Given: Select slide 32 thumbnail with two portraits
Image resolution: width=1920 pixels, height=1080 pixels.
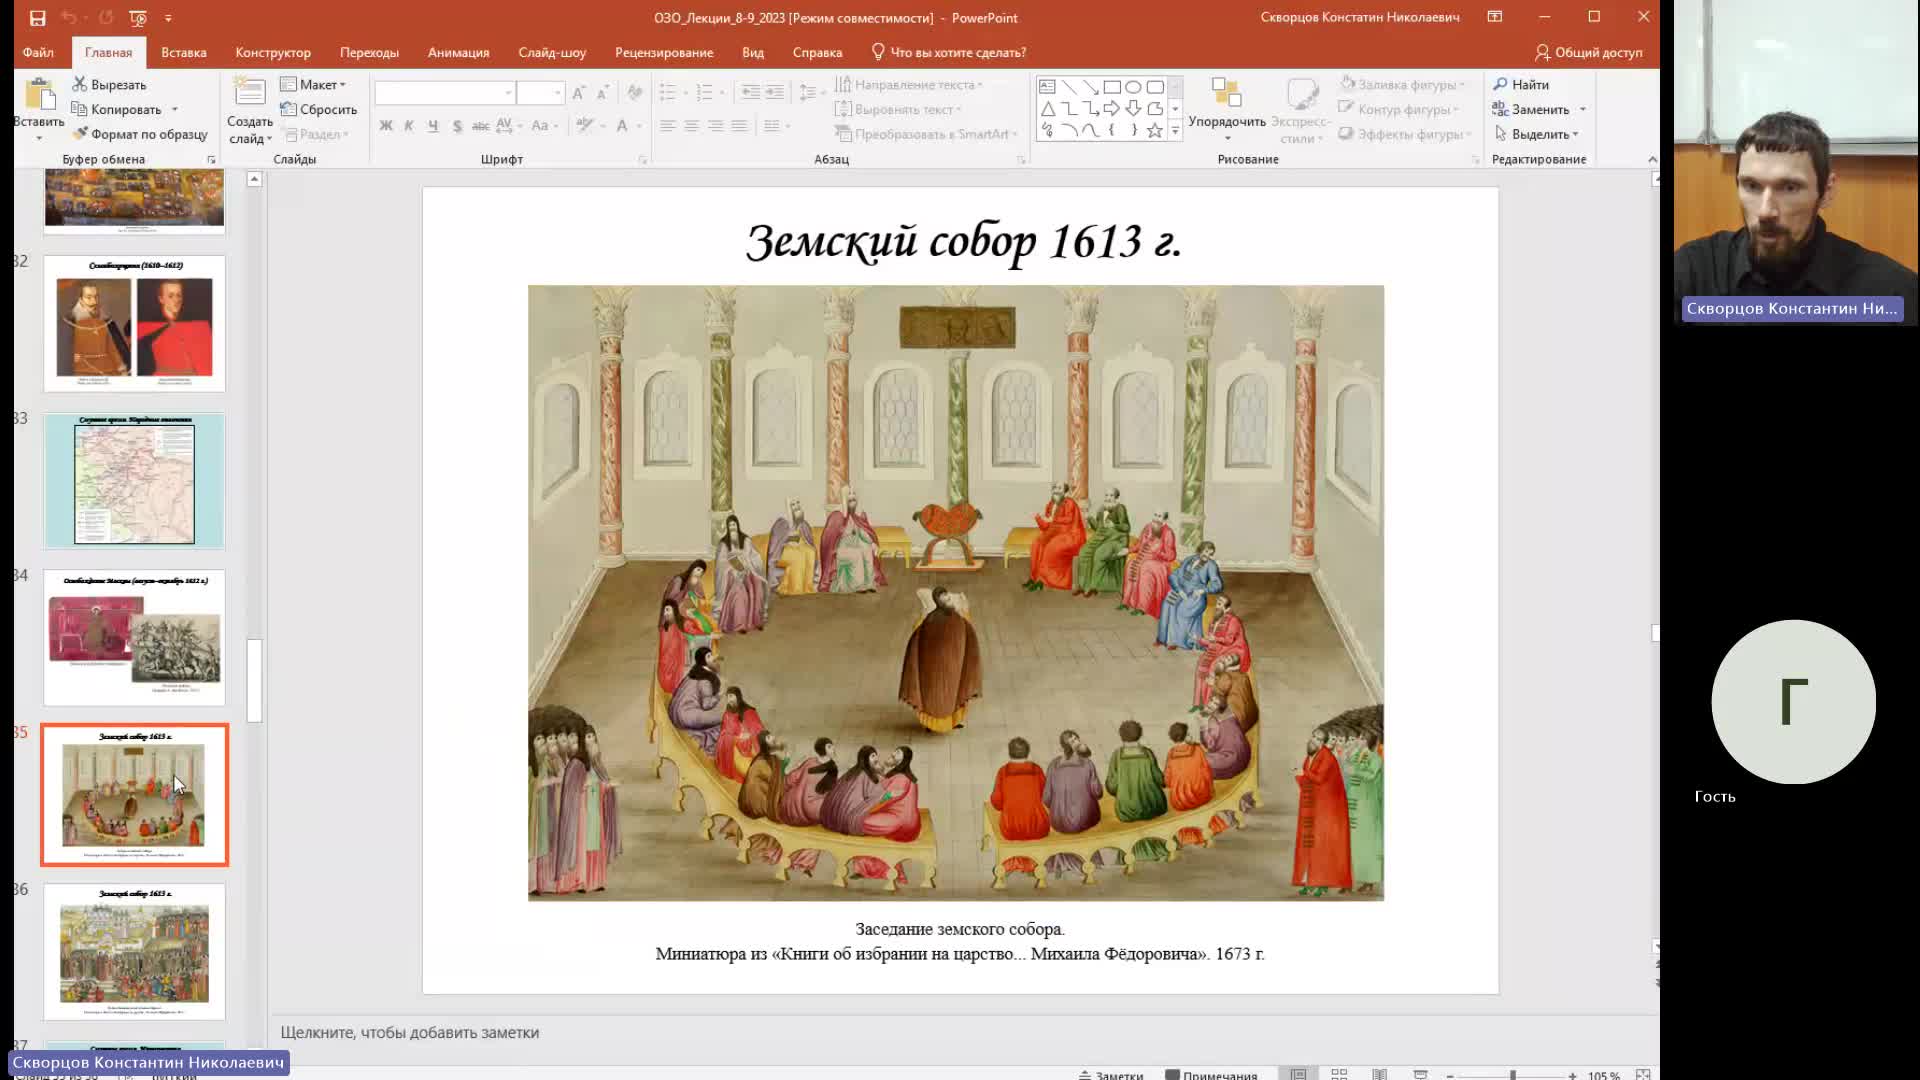Looking at the screenshot, I should click(x=134, y=324).
